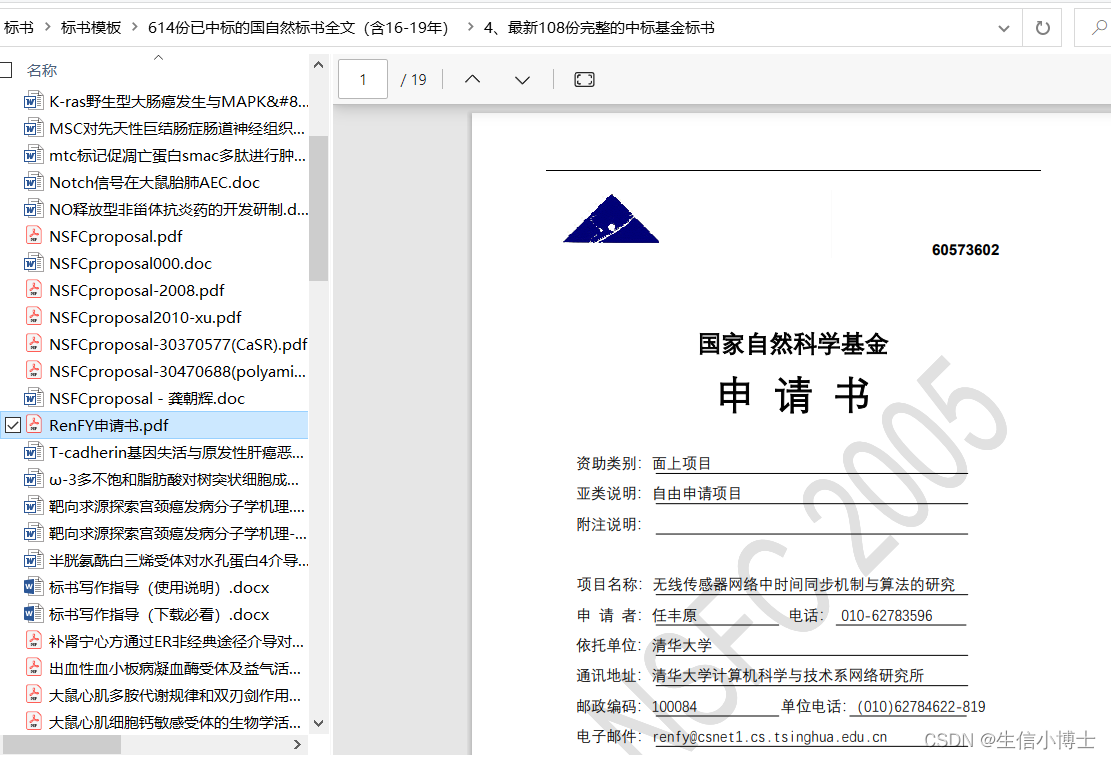Select the file NSFCproposal-2008.pdf
1111x759 pixels.
coord(137,291)
